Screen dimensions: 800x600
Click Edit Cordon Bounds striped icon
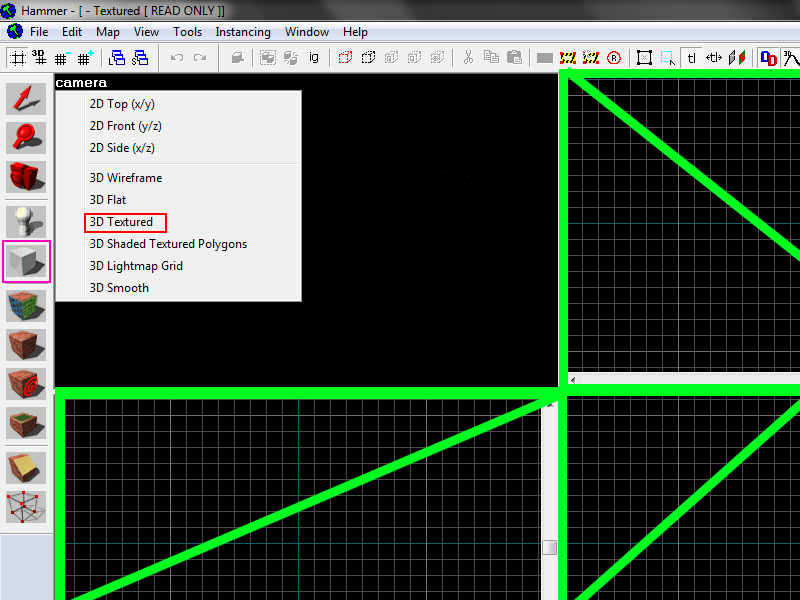591,58
